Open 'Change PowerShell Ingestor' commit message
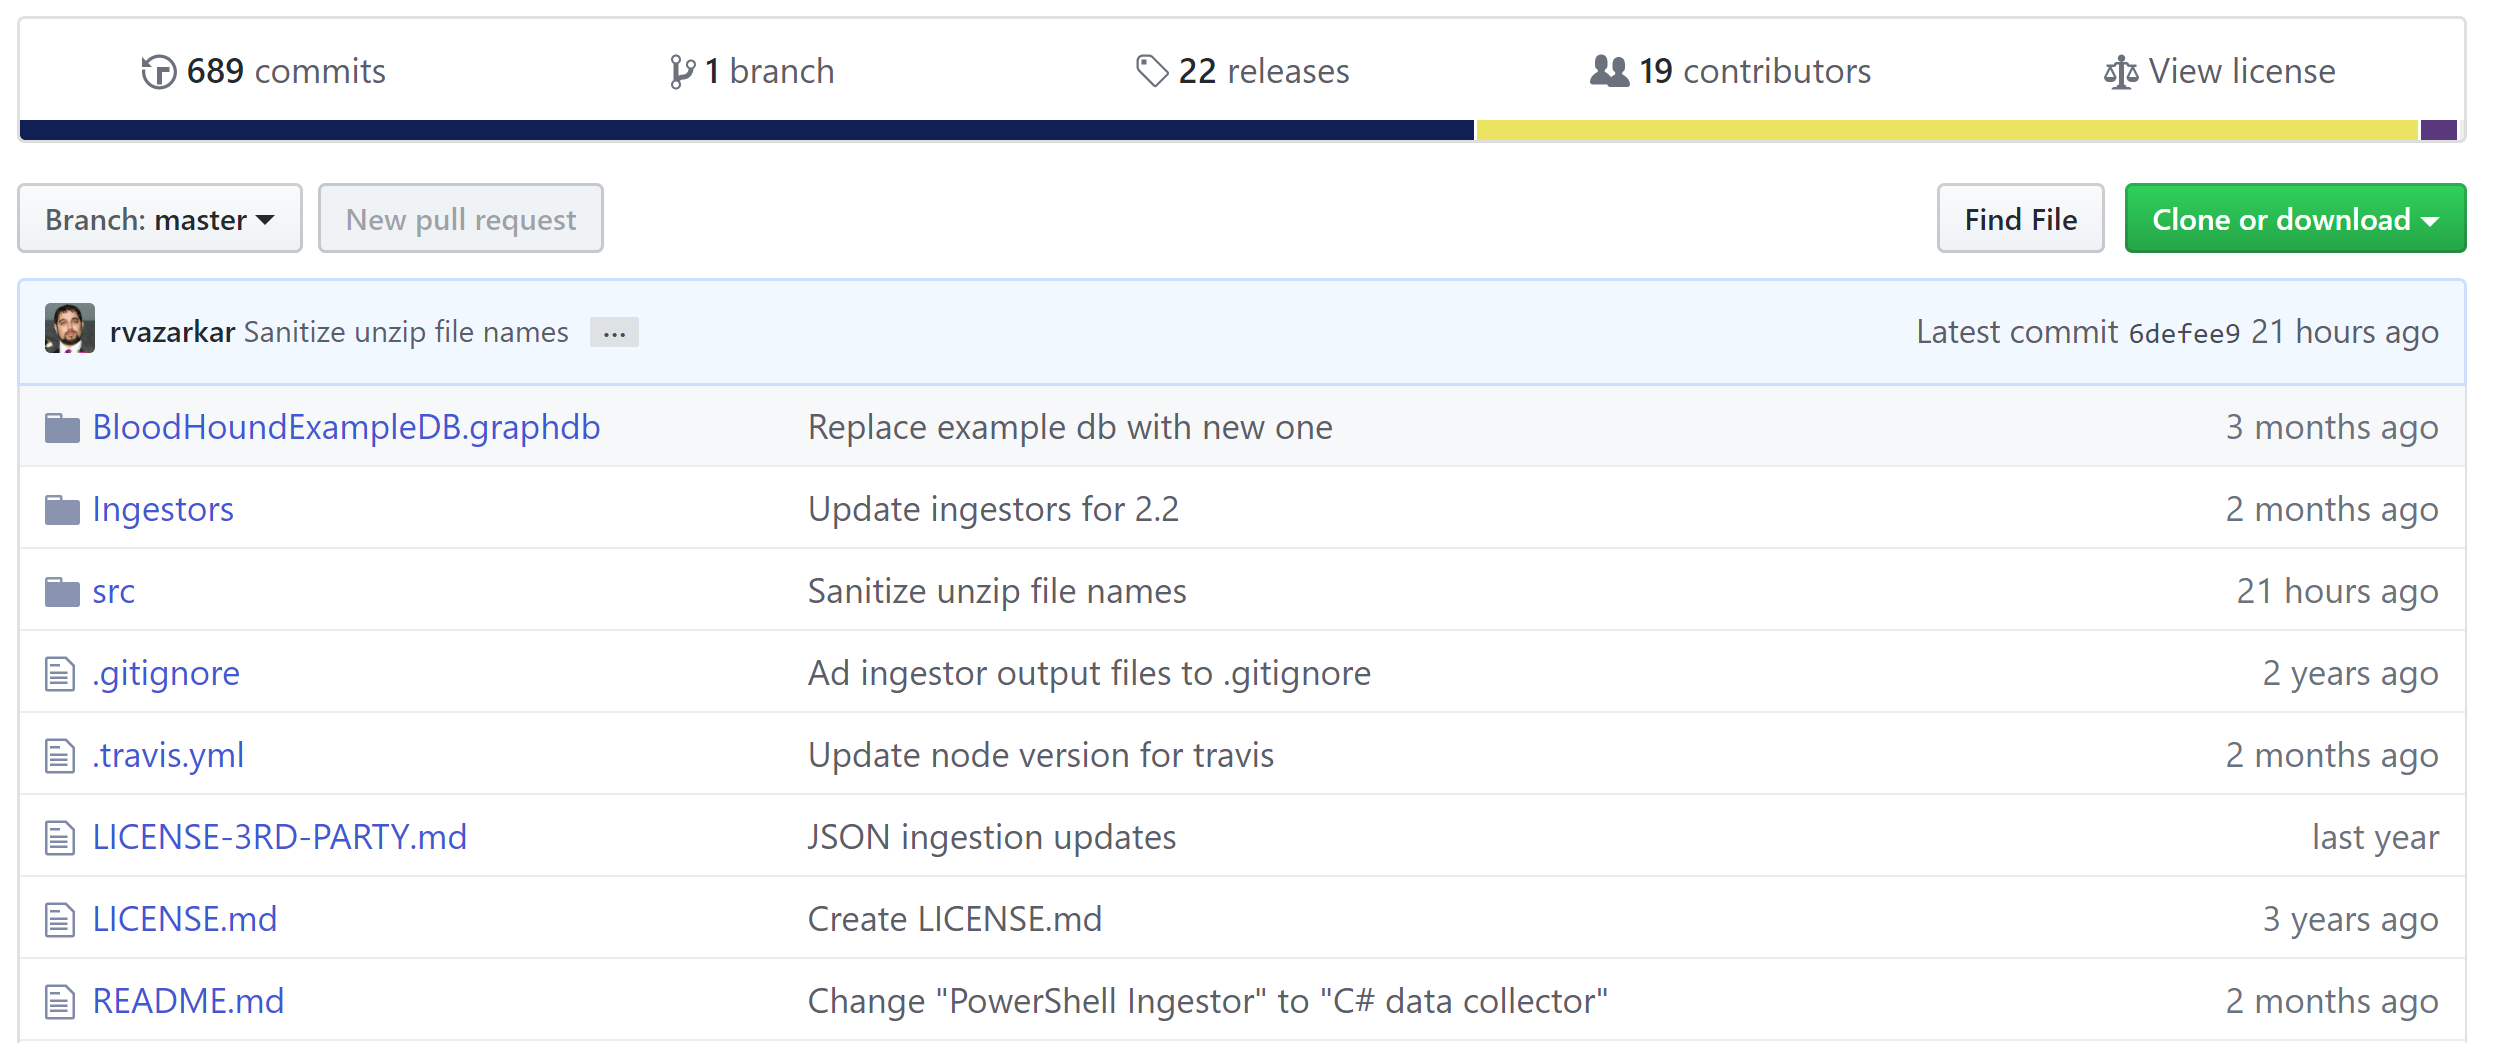The width and height of the screenshot is (2496, 1043). click(1208, 1001)
